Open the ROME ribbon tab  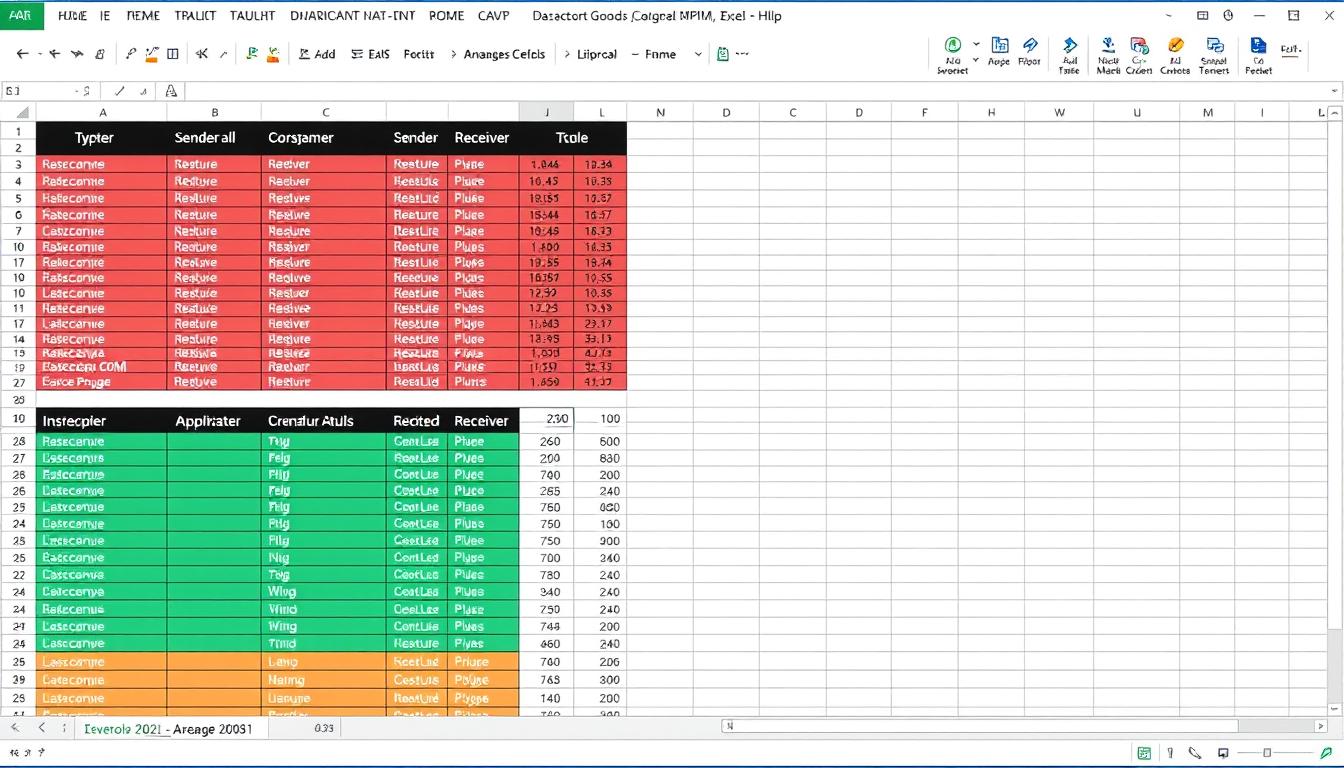point(446,16)
